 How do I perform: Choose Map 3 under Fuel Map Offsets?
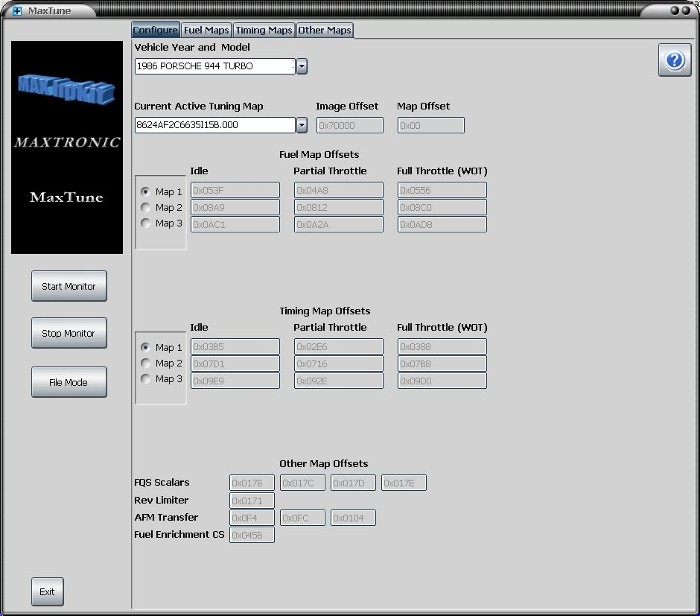coord(146,223)
